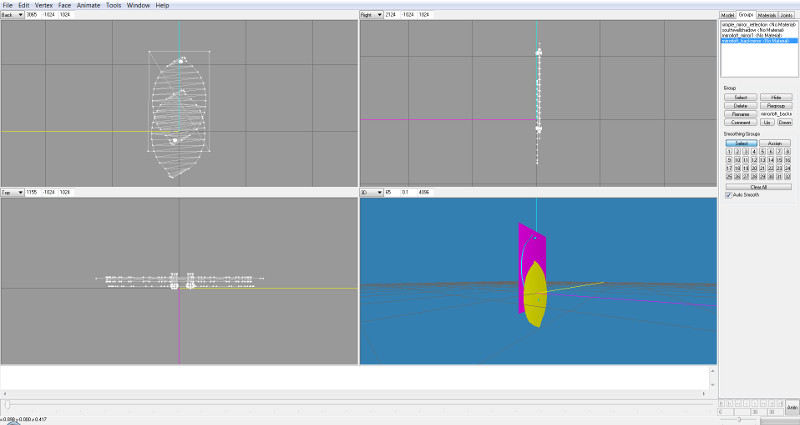The image size is (800, 425).
Task: Click smoothing group number 1 button
Action: (727, 151)
